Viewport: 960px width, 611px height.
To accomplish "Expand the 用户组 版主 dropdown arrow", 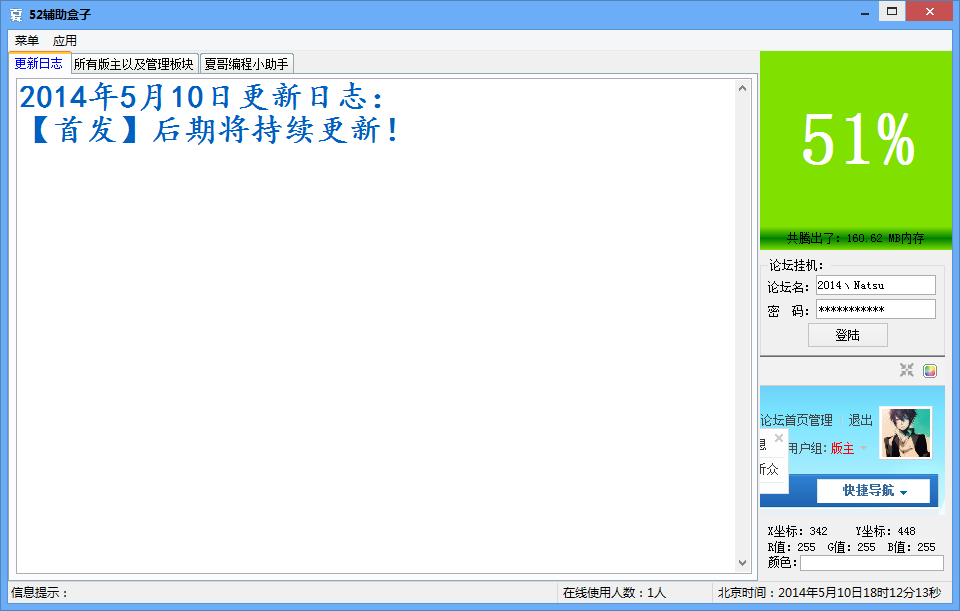I will [x=863, y=448].
